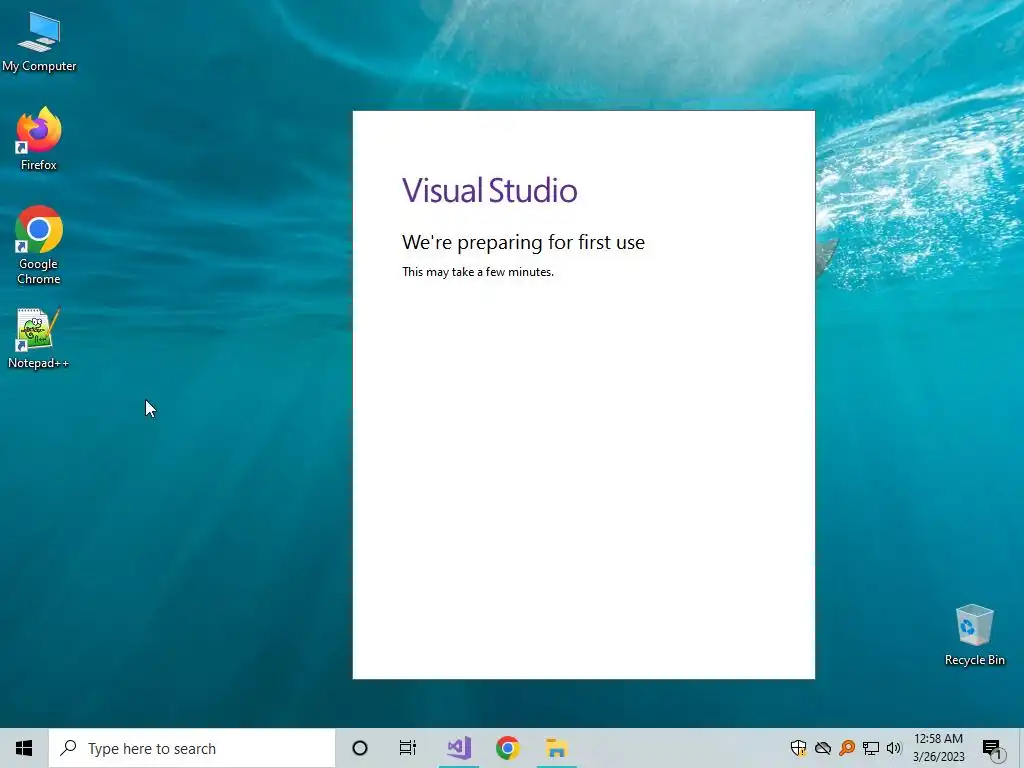Click the cloud sync tray icon
Viewport: 1024px width, 768px height.
(x=823, y=748)
